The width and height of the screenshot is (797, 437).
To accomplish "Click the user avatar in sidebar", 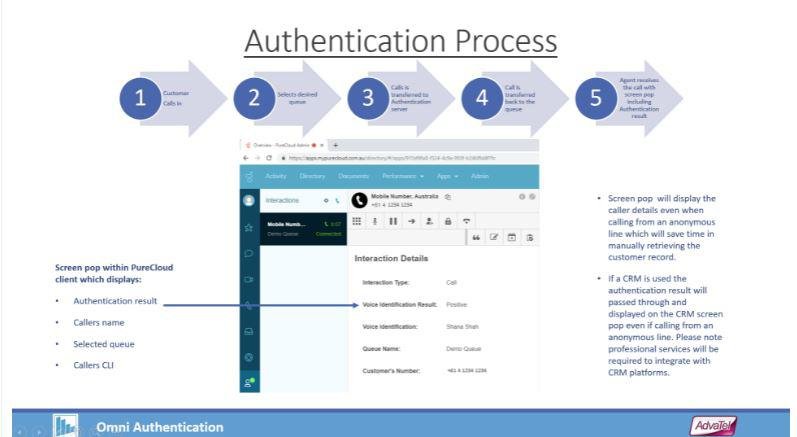I will pos(249,201).
